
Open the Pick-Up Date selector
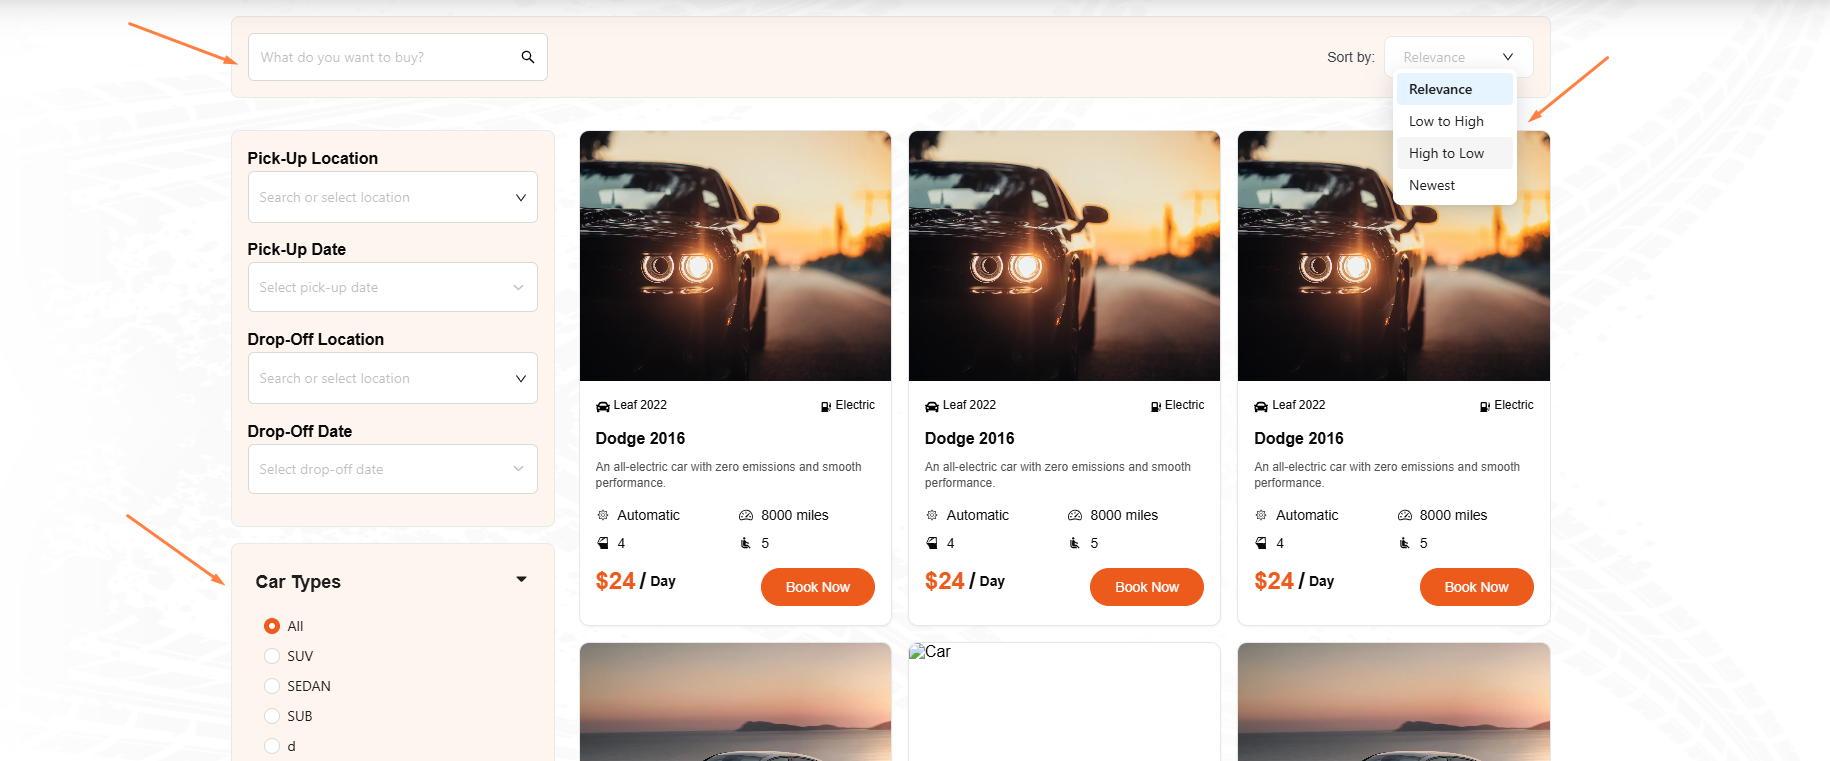[x=392, y=287]
